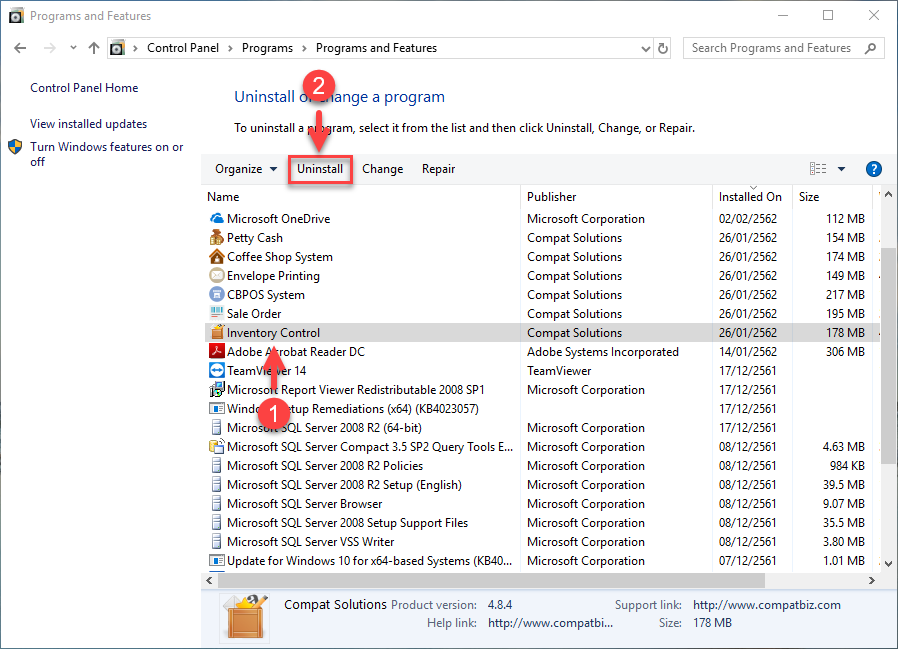Click the Windows Setup Remediations icon

(216, 408)
